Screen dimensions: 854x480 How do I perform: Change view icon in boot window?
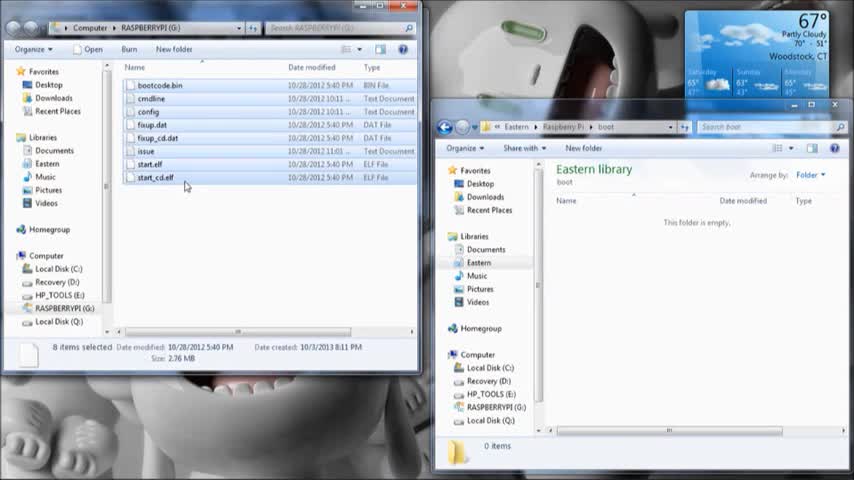coord(777,148)
